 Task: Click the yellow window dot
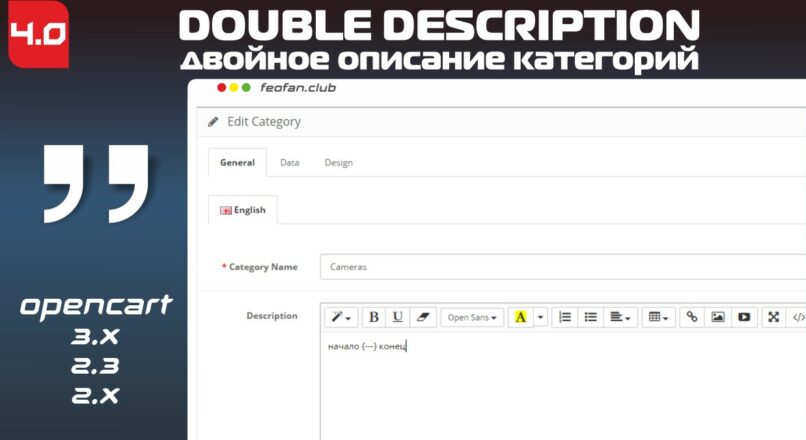click(x=234, y=87)
